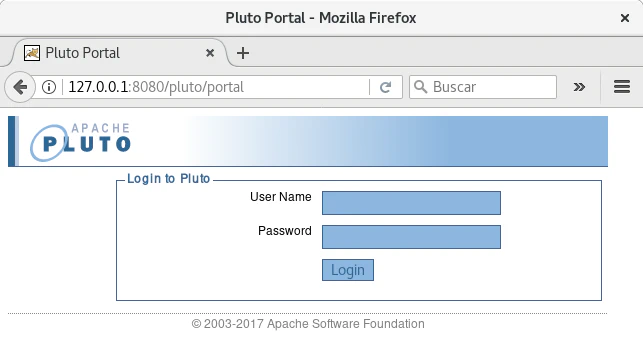Reload the current Pluto portal page
Screen dimensions: 643x363
click(x=385, y=87)
